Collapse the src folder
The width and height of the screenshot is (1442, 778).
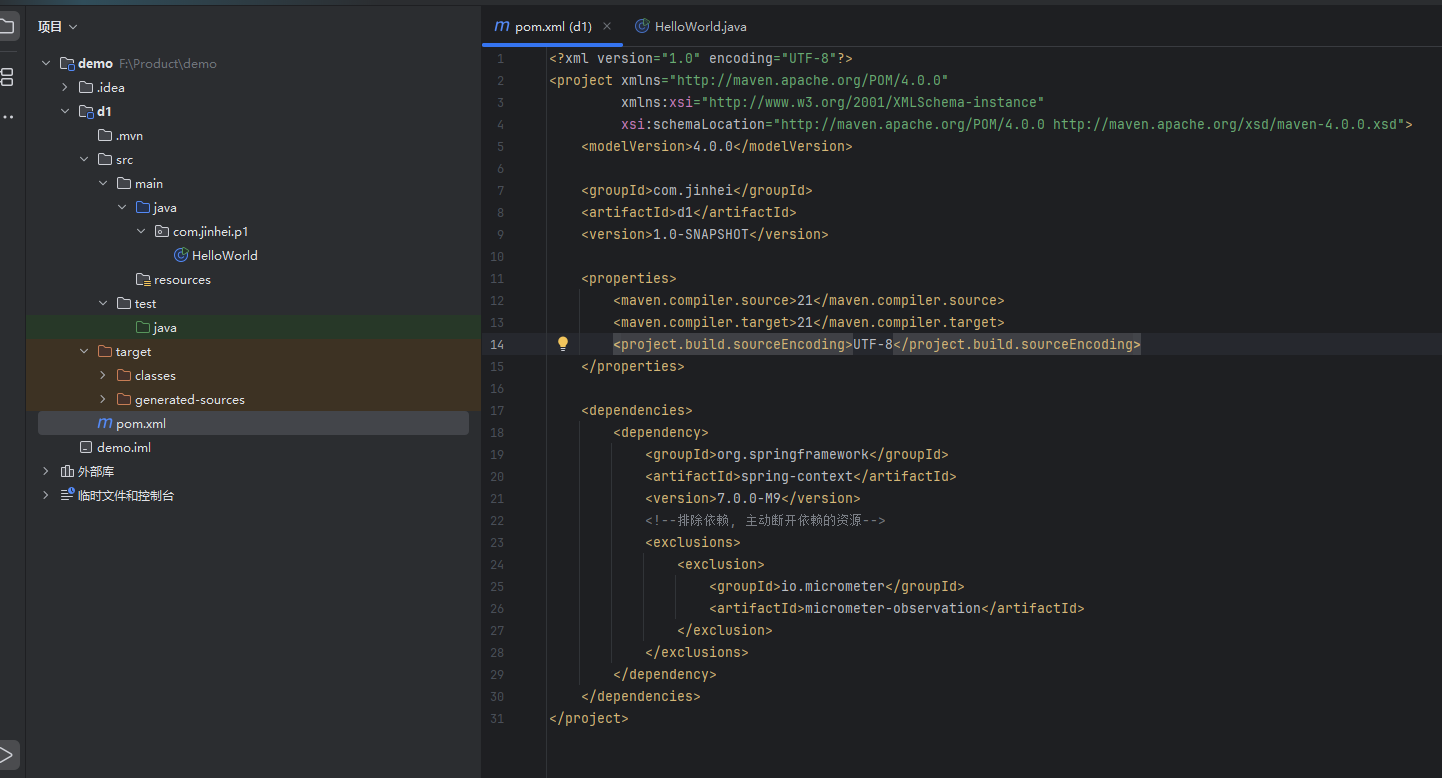point(83,159)
